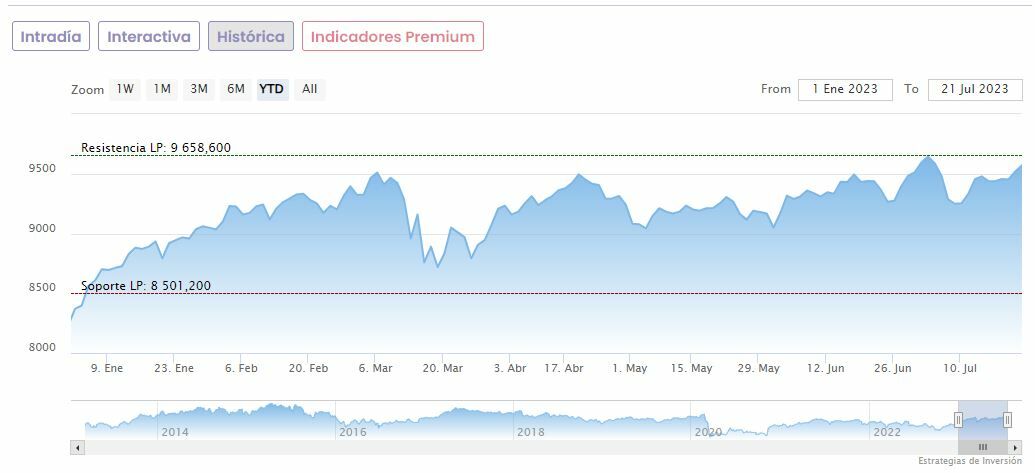Click the Resistencia LP 9 658,600 label
The image size is (1035, 473).
[156, 148]
